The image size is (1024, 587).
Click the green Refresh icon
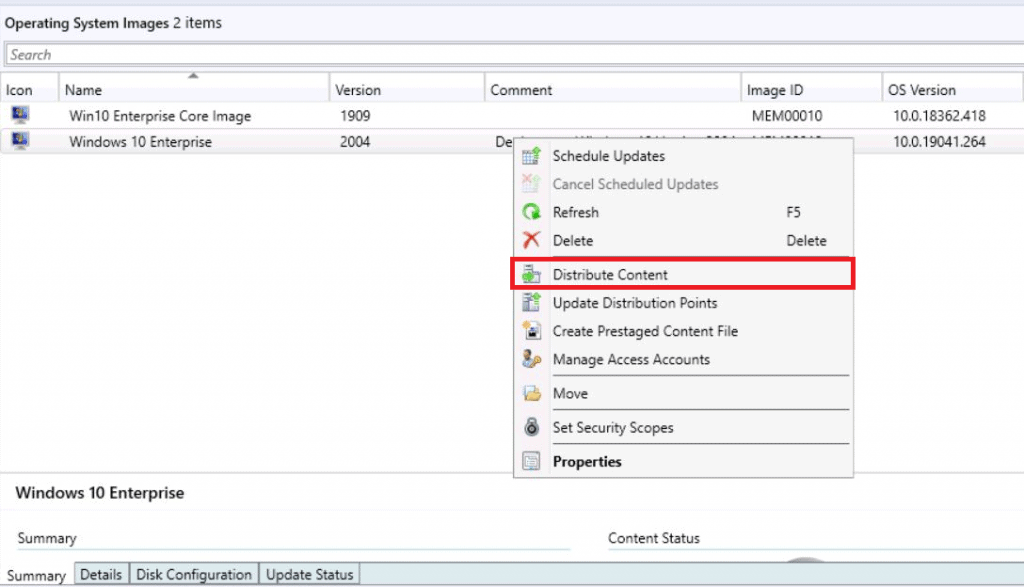[x=531, y=212]
